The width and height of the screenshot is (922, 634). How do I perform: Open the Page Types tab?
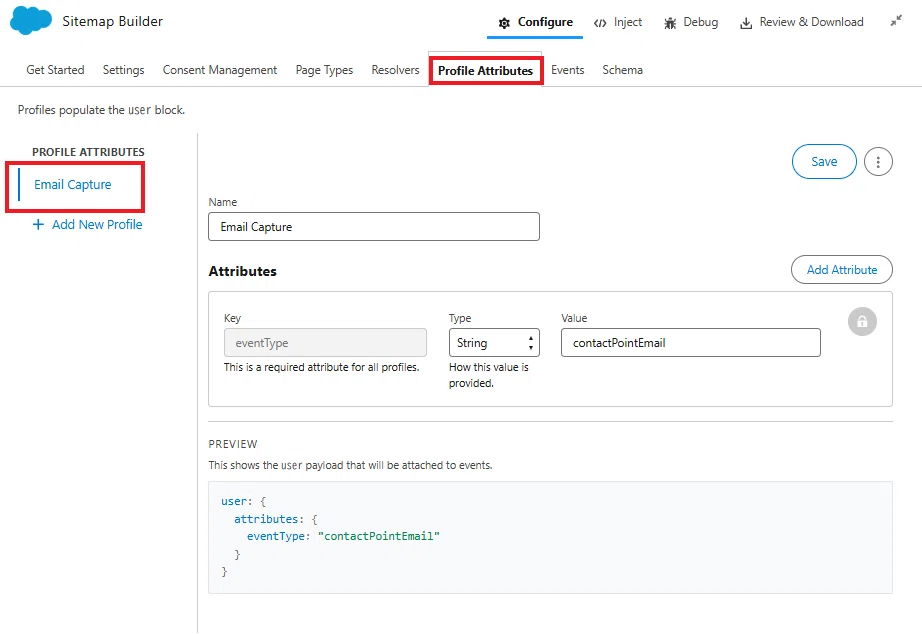click(x=324, y=70)
